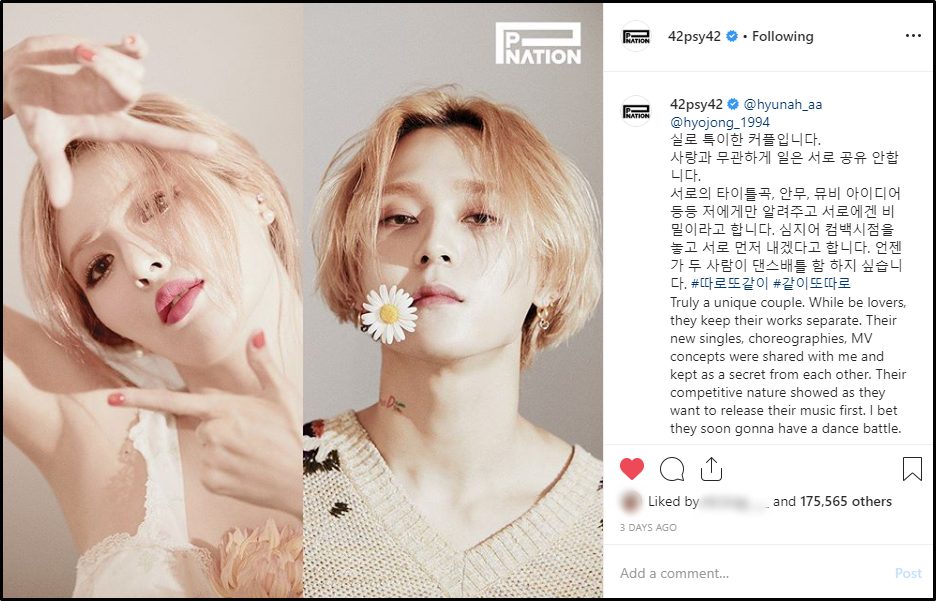Click the blurred liker avatar thumbnail
The height and width of the screenshot is (601, 936).
[x=631, y=501]
